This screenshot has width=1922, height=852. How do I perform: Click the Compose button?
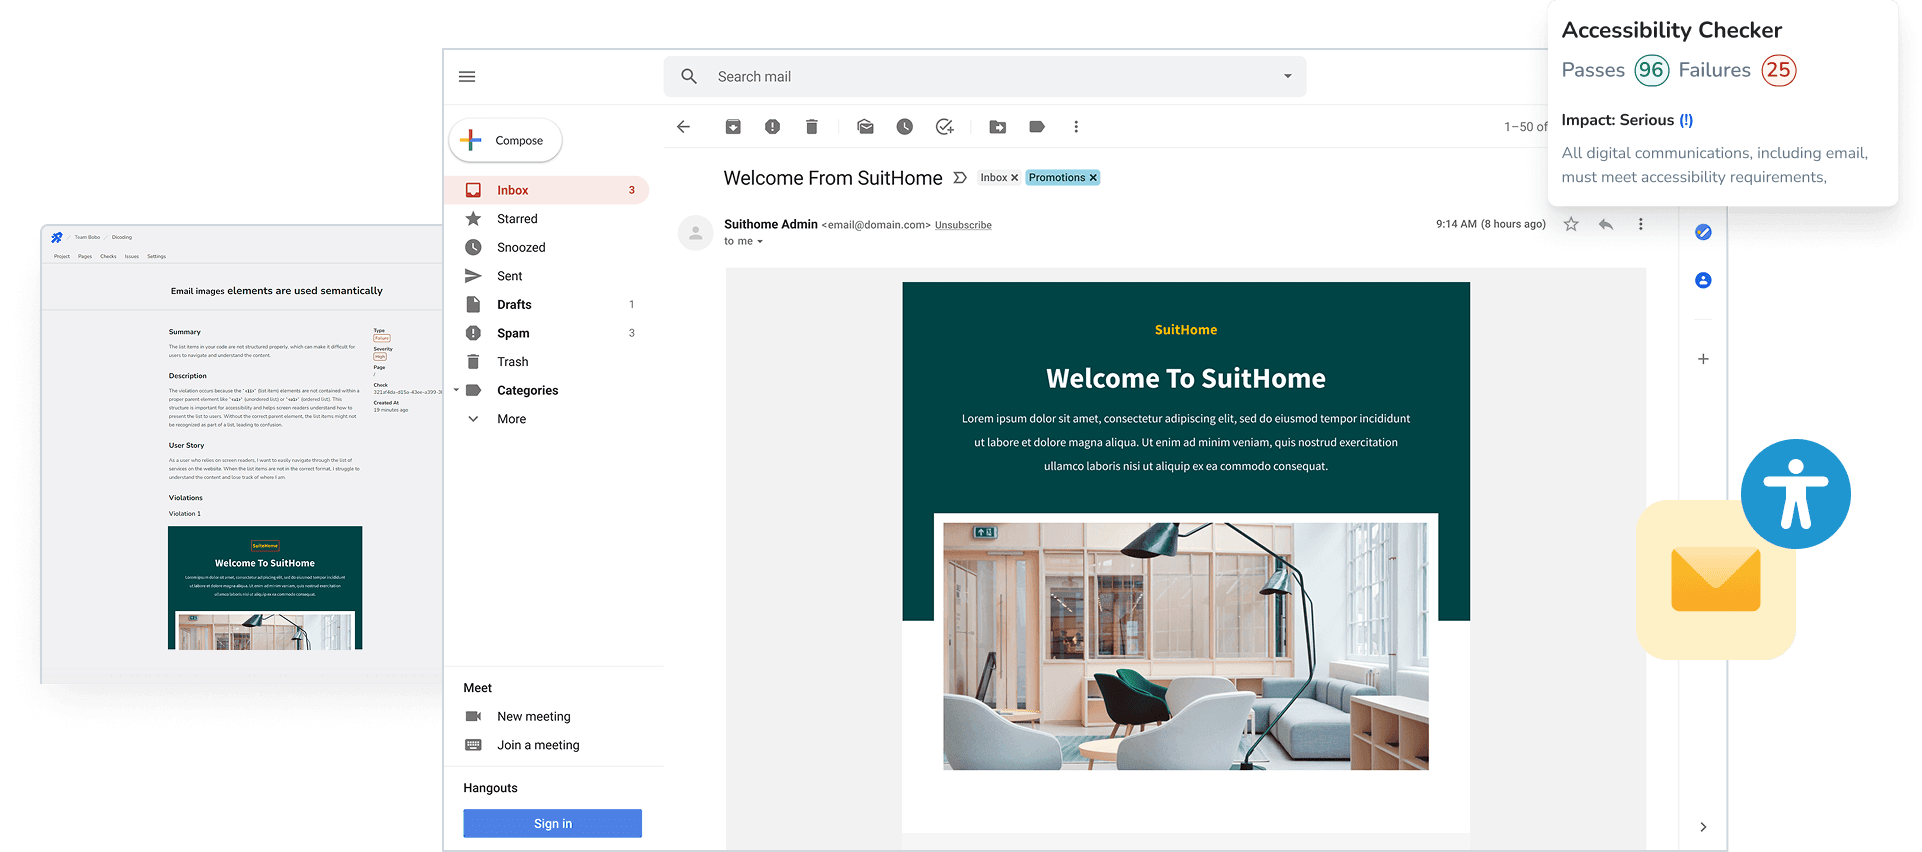(x=505, y=141)
